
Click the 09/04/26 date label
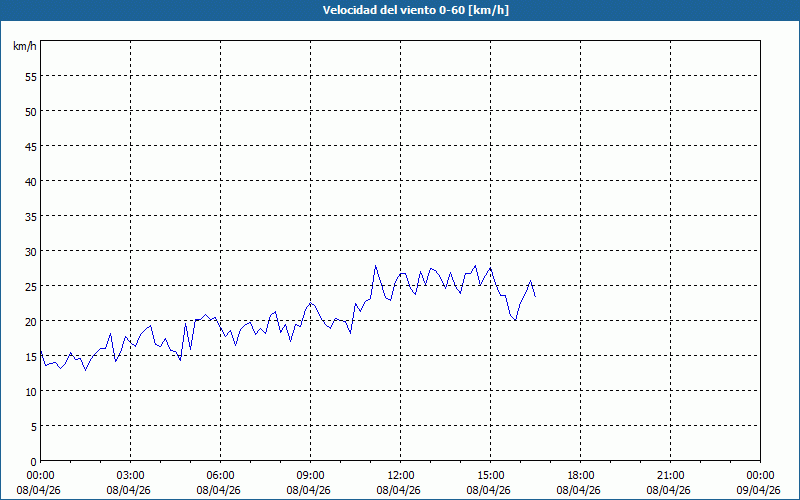[758, 490]
